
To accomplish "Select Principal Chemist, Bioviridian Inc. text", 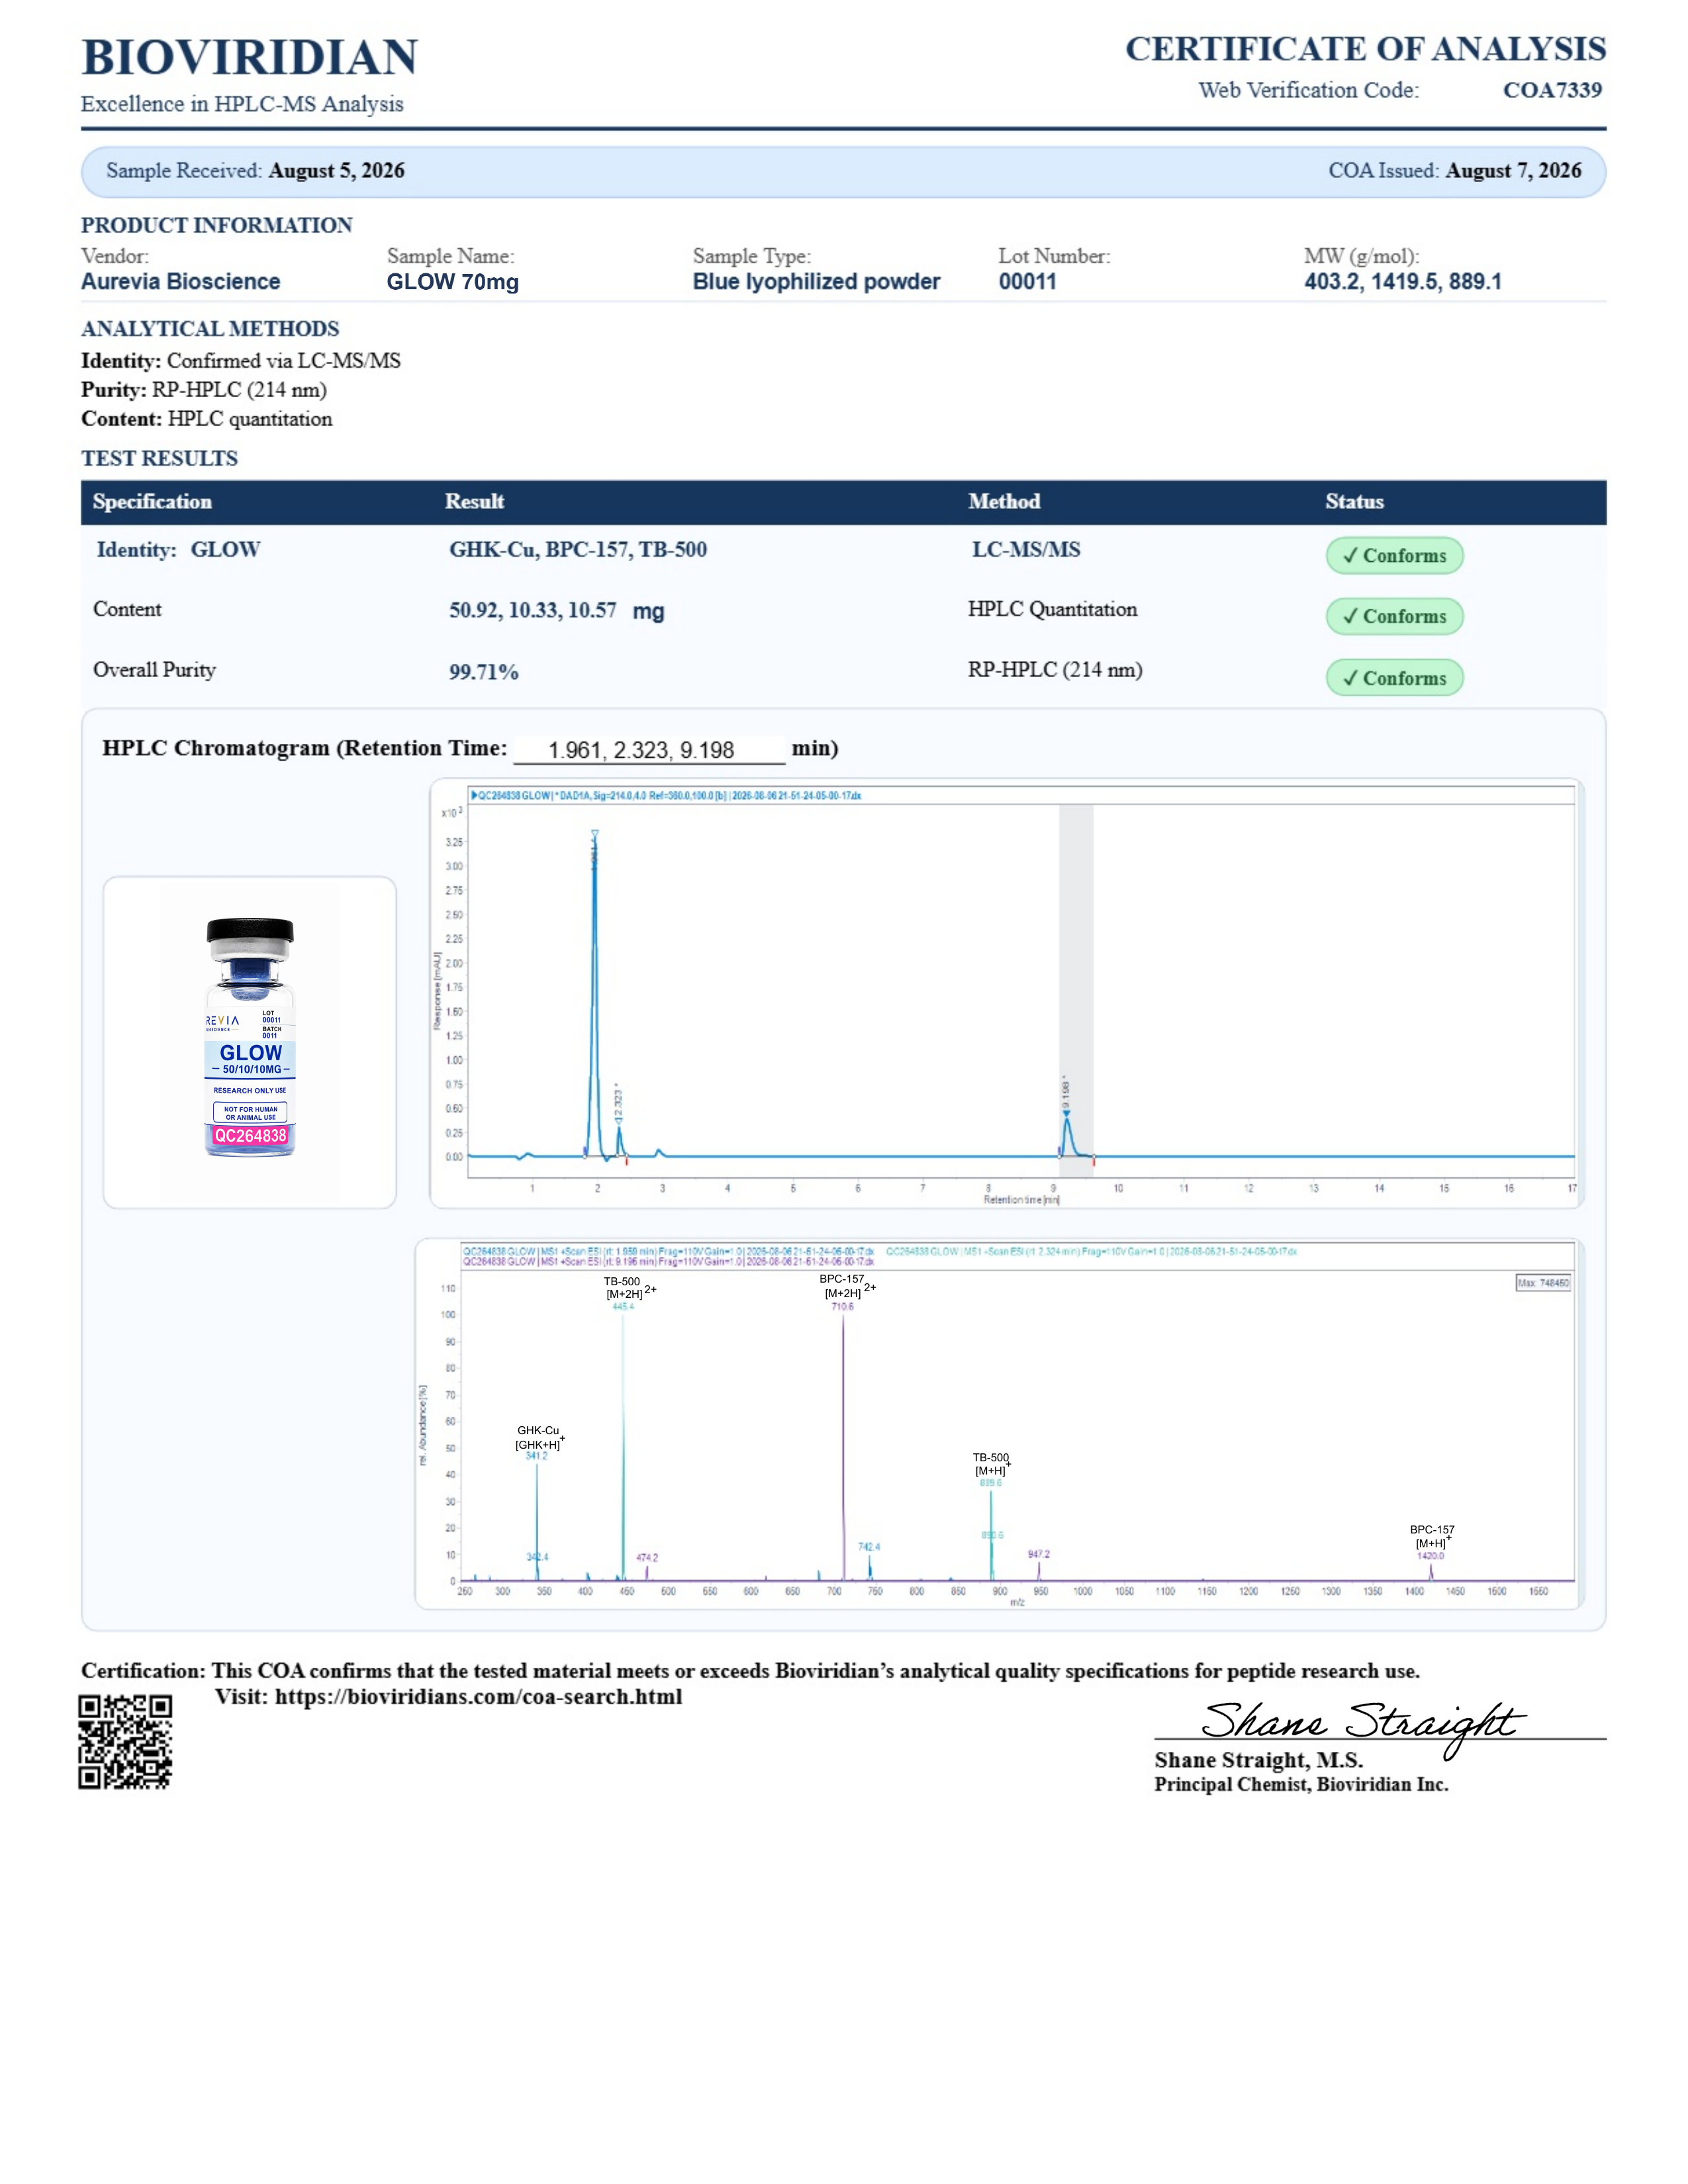I will [1301, 1785].
